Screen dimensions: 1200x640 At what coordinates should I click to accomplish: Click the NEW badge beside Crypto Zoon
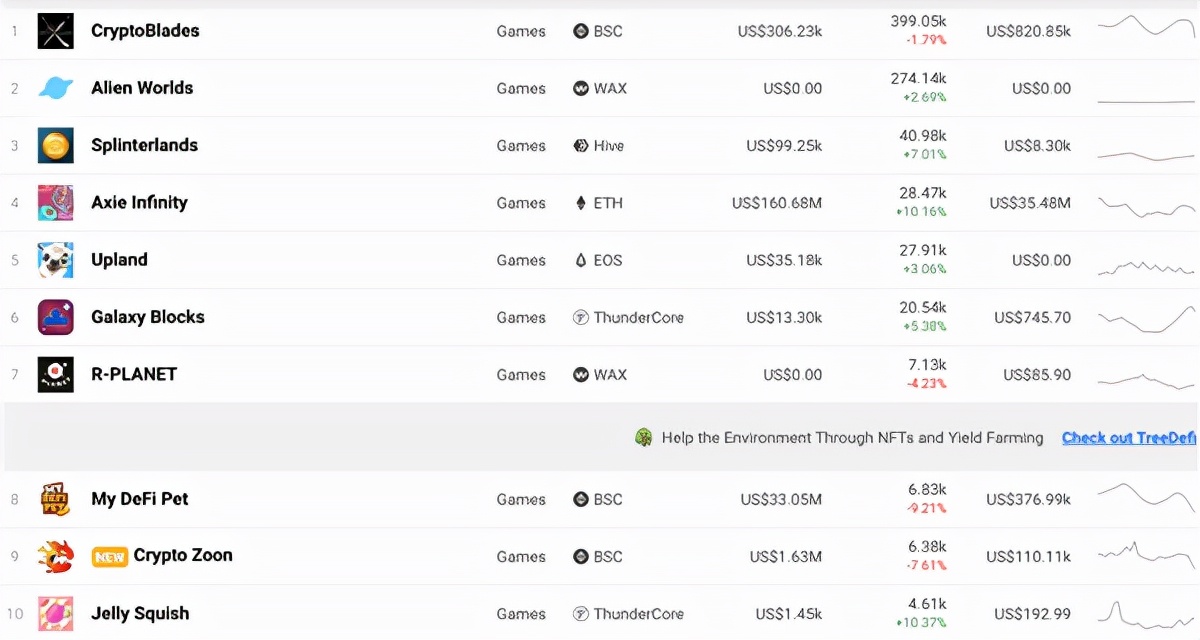point(110,557)
